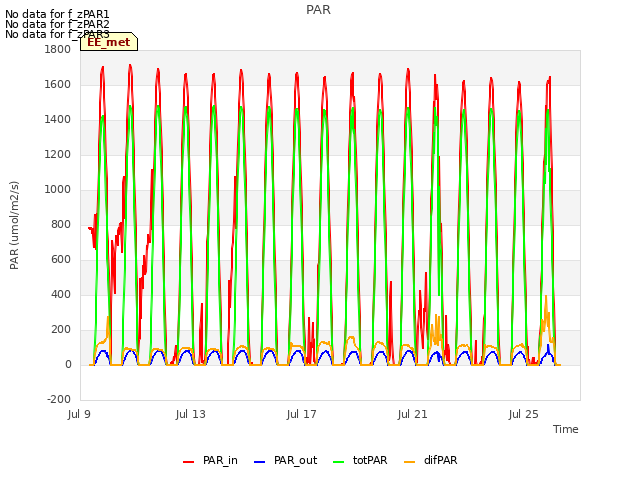Image resolution: width=640 pixels, height=480 pixels.
Task: Click the 1000 y-axis tick label
Action: click(x=58, y=189)
